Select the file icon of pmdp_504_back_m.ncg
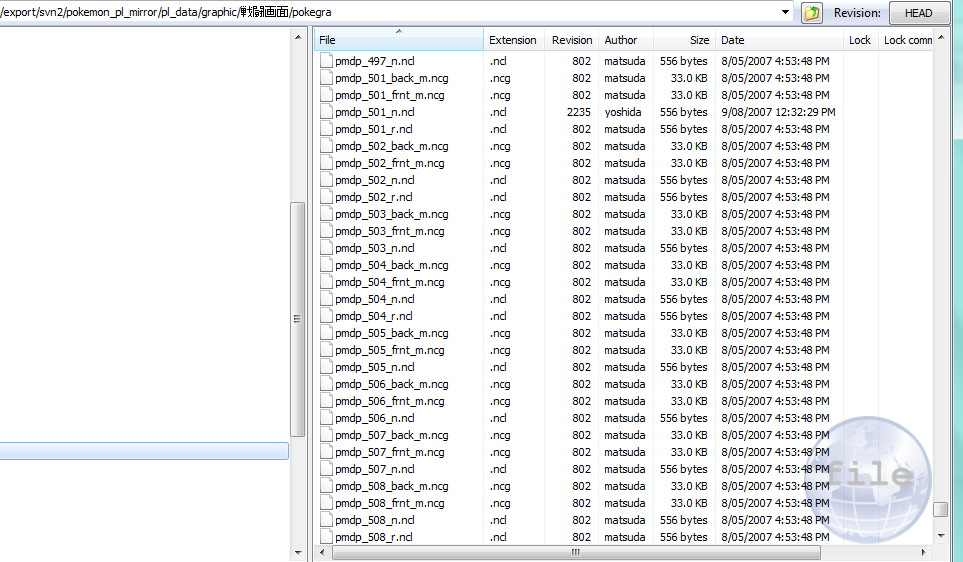This screenshot has height=562, width=963. tap(326, 265)
